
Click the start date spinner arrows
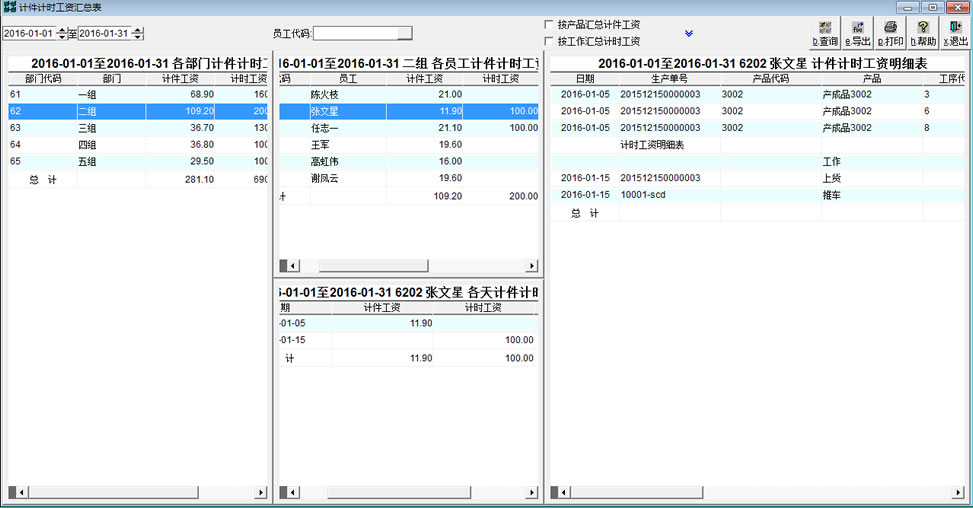coord(62,33)
